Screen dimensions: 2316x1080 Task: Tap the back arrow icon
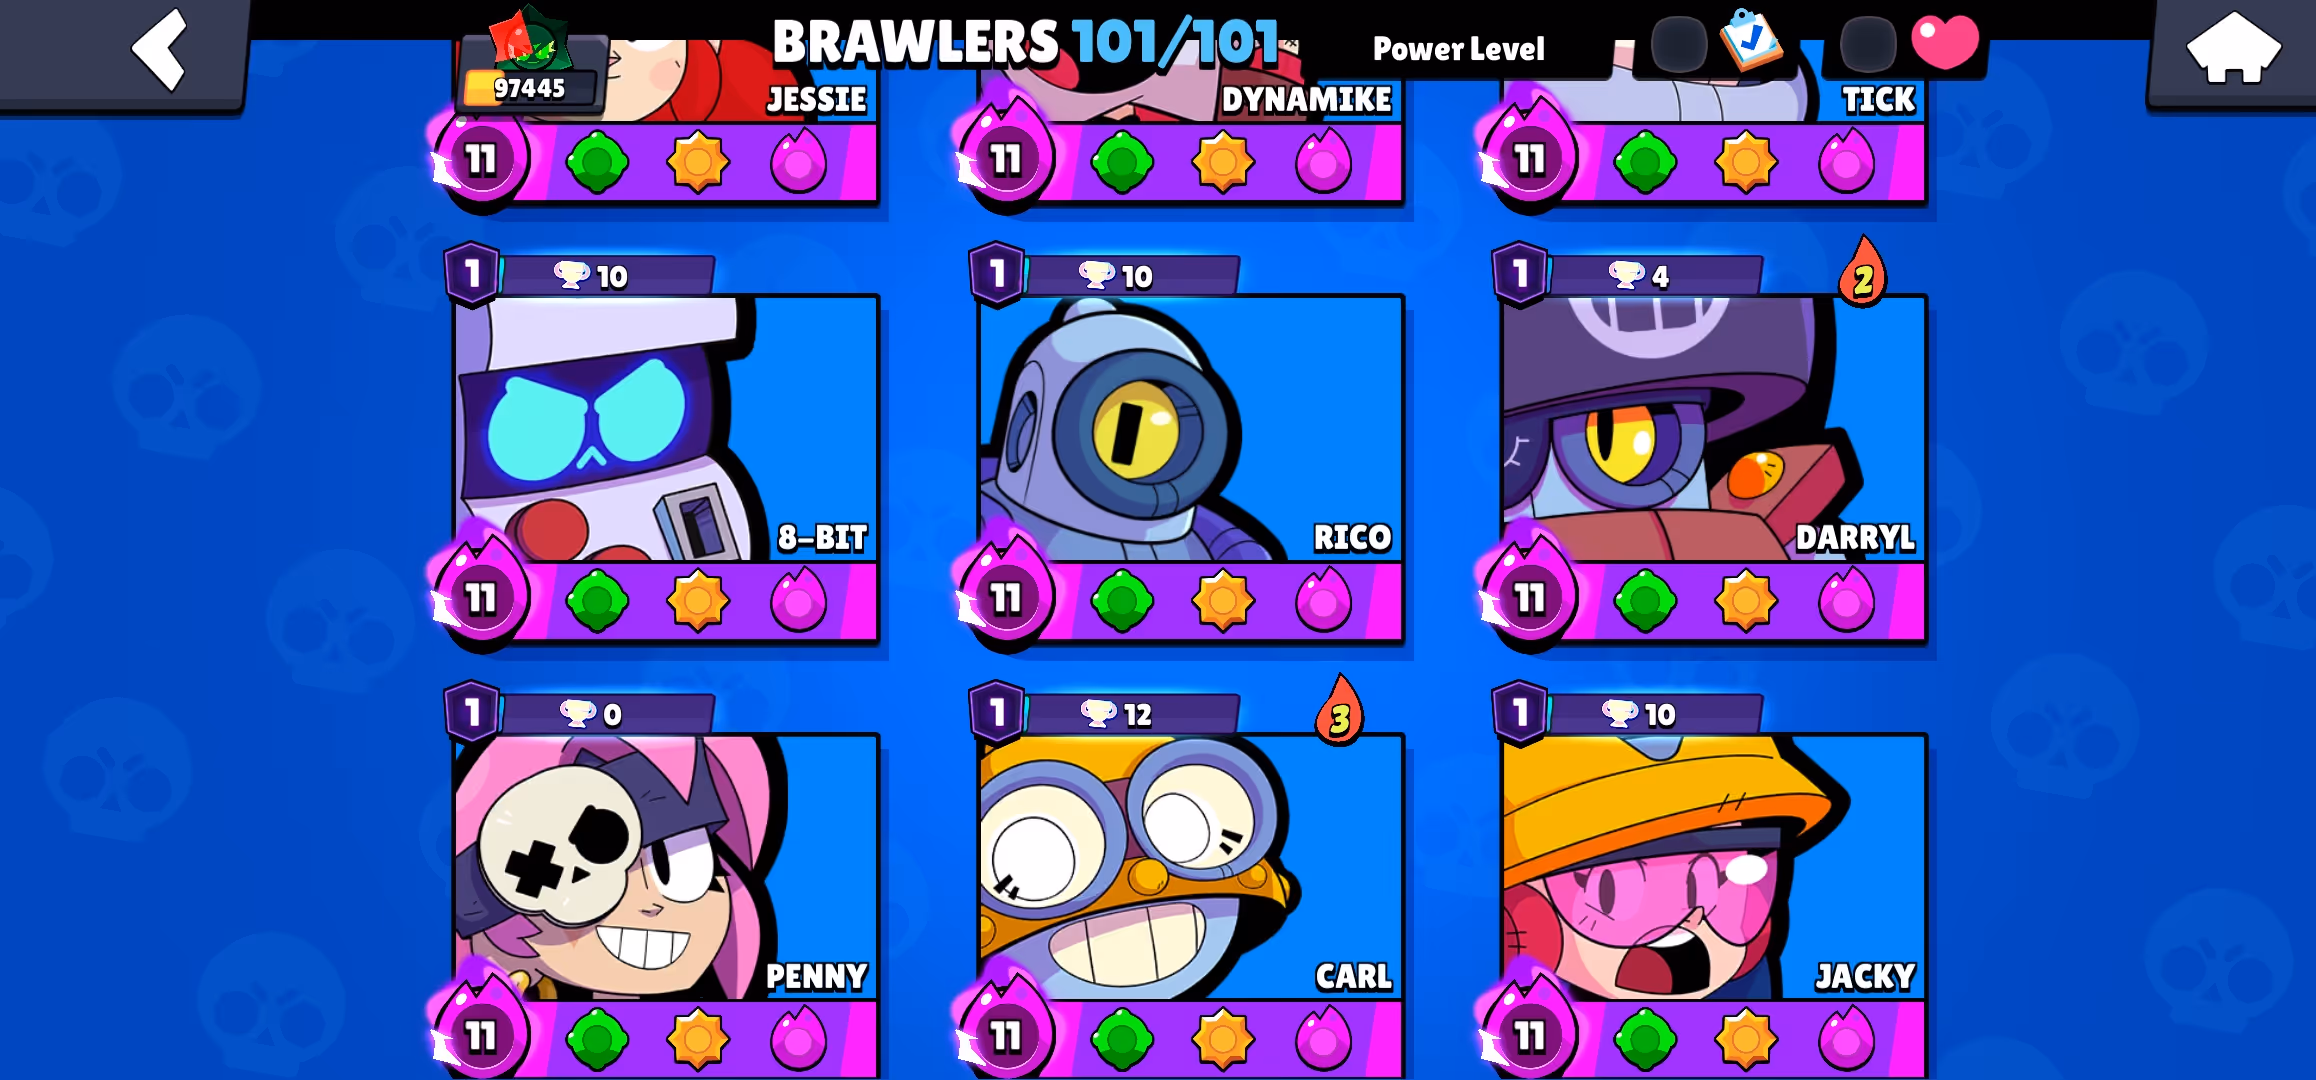click(x=160, y=50)
